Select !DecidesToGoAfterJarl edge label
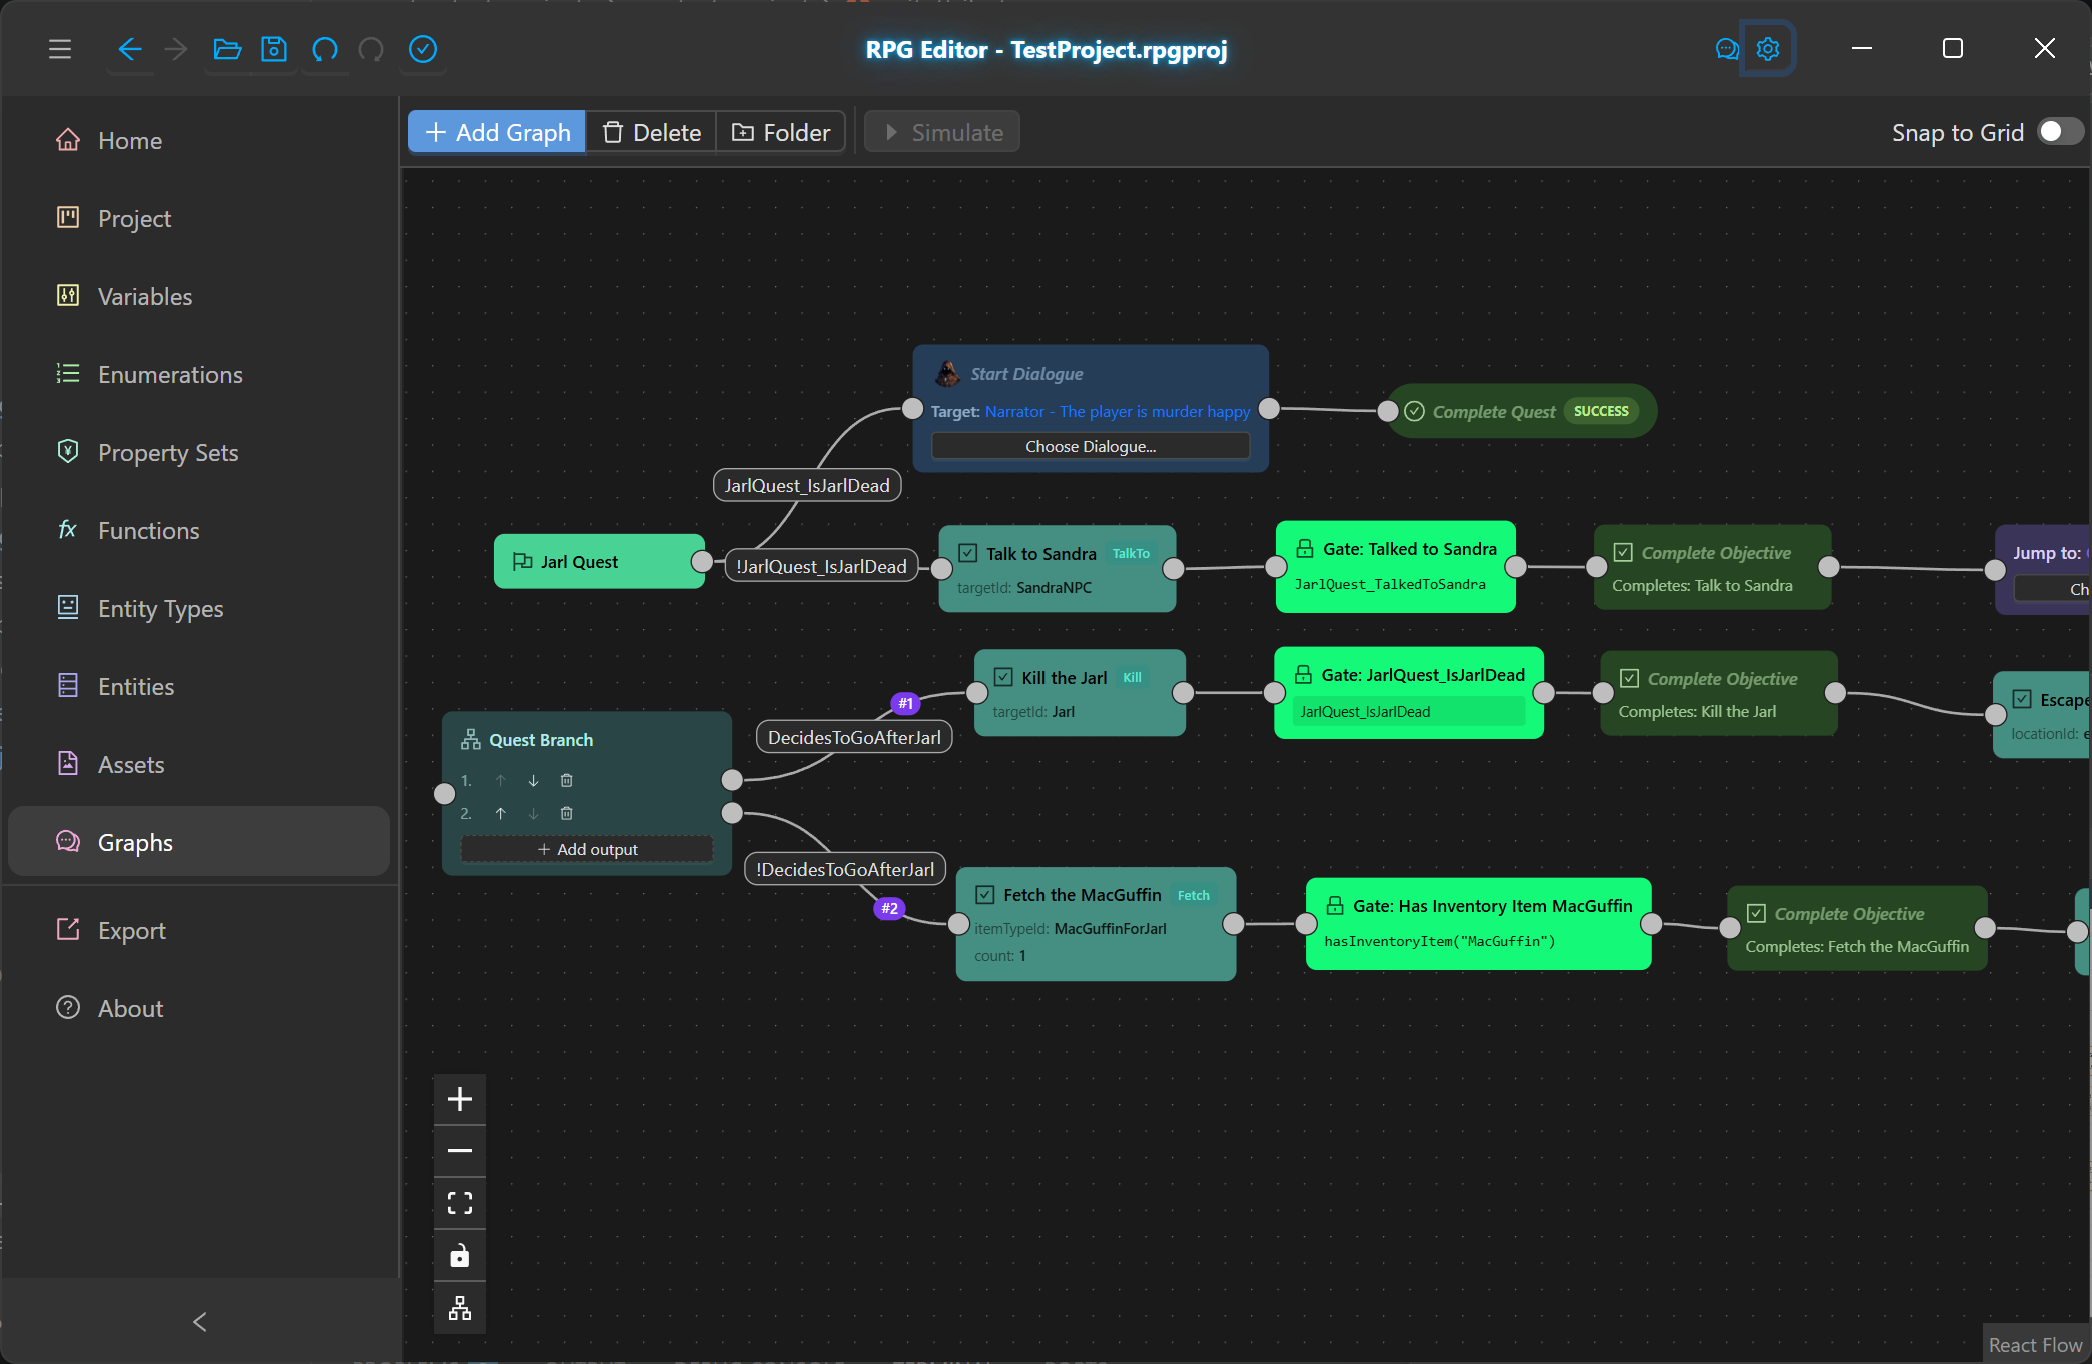Screen dimensions: 2092x1364 pos(845,869)
